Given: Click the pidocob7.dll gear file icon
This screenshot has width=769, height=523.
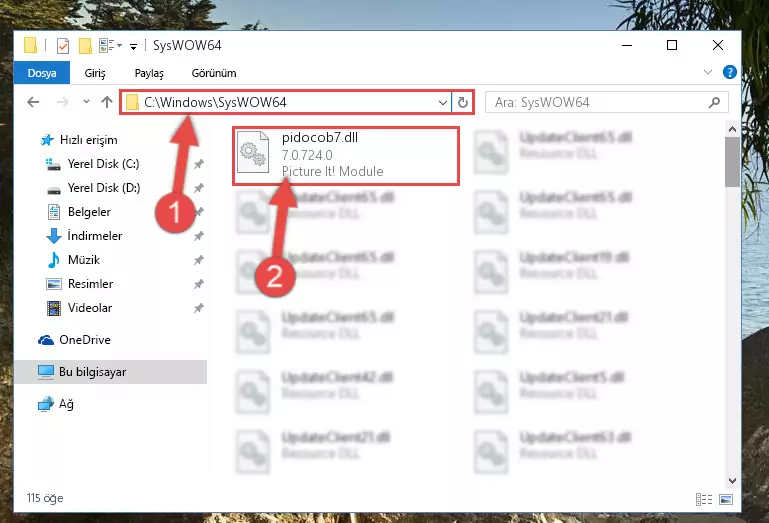Looking at the screenshot, I should pos(253,153).
